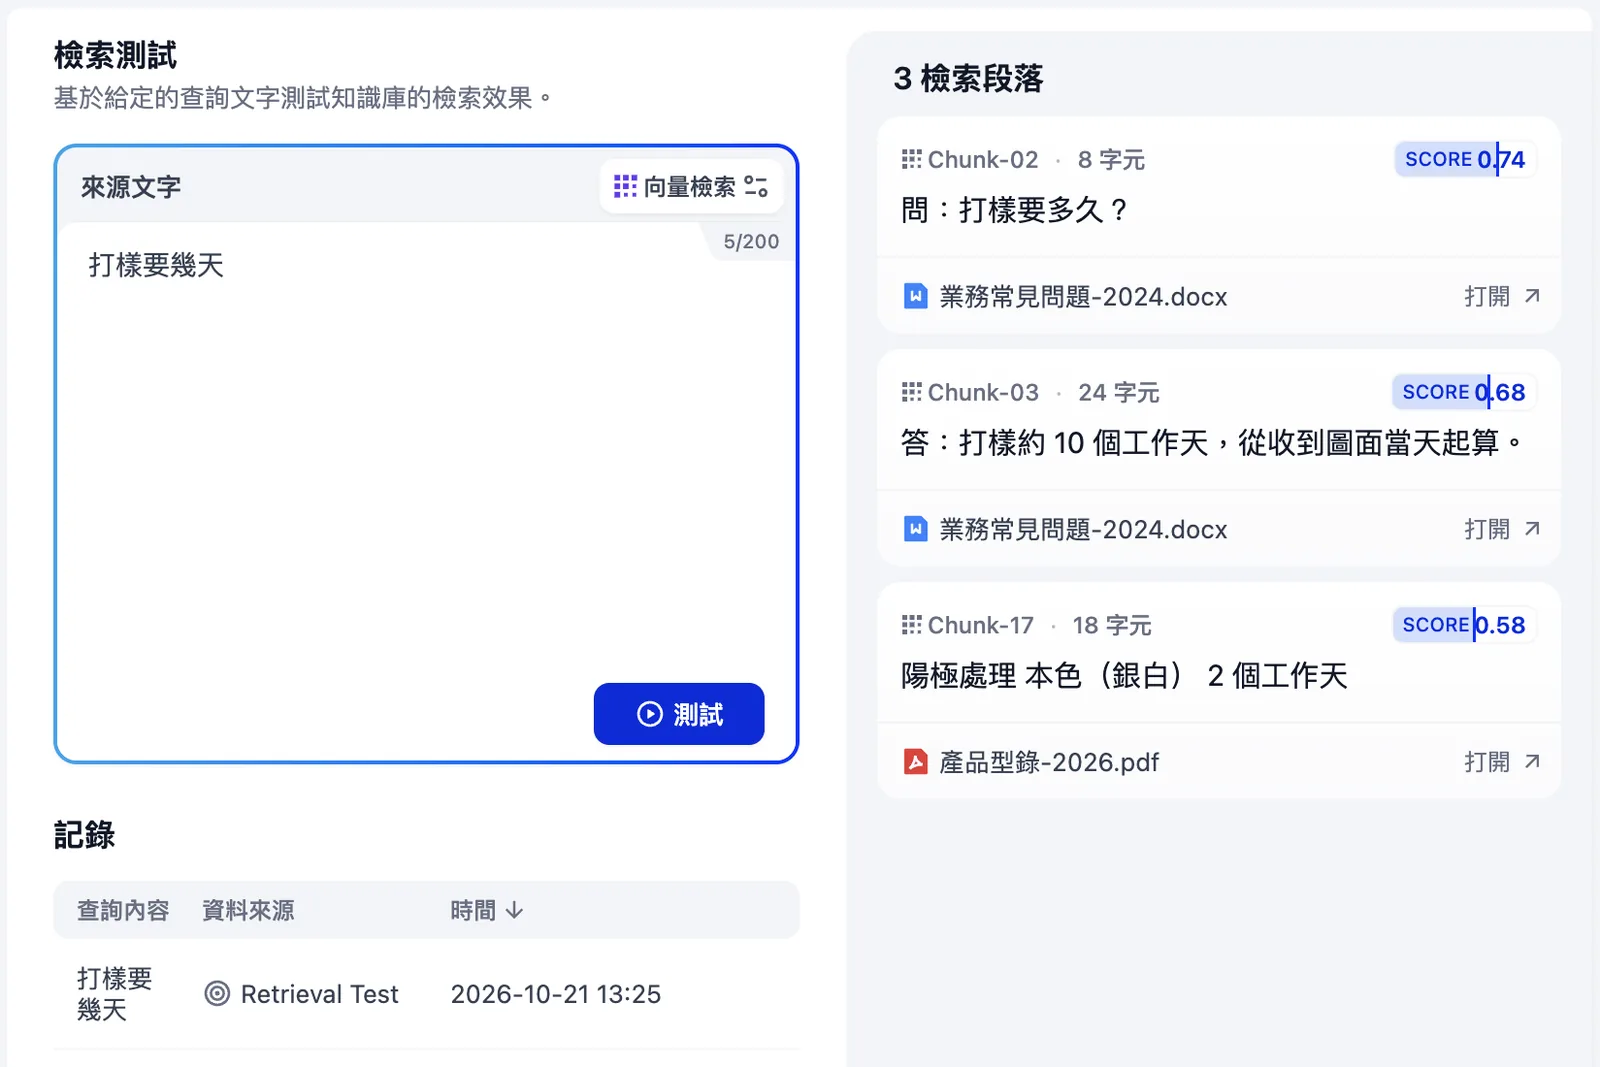The height and width of the screenshot is (1067, 1600).
Task: Click the Chunk-03 label
Action: pyautogui.click(x=983, y=392)
